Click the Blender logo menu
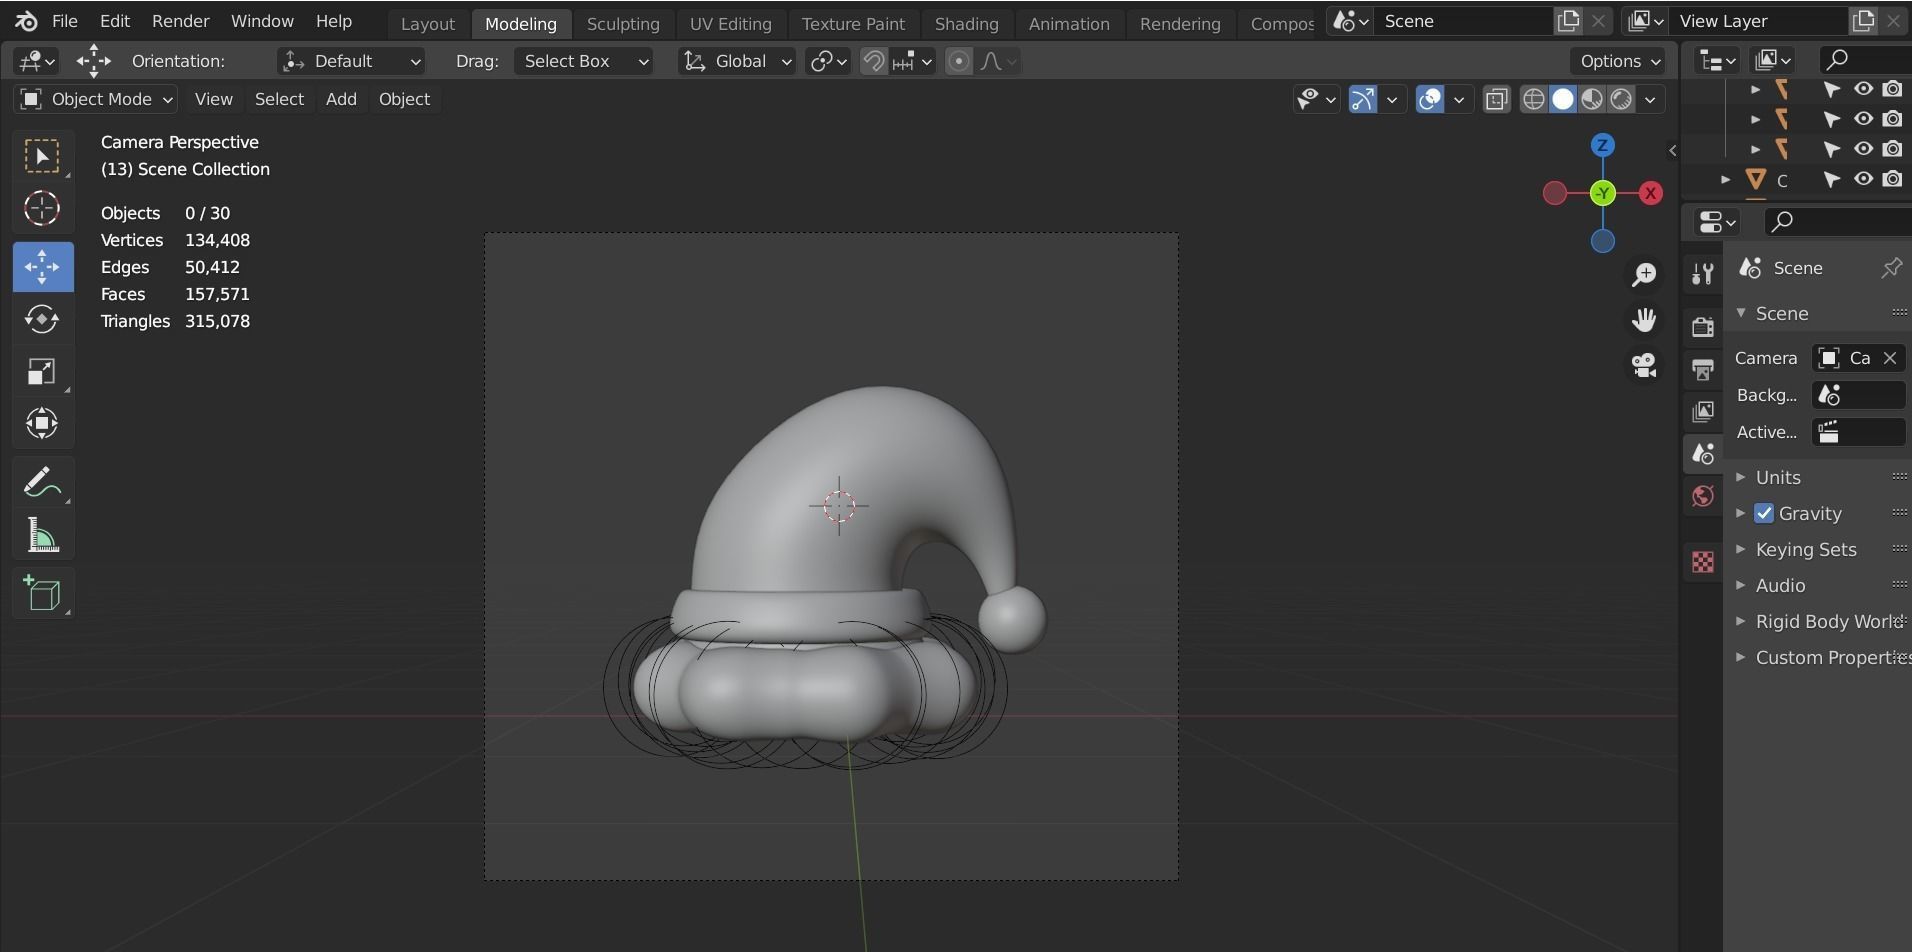Viewport: 1912px width, 952px height. pyautogui.click(x=27, y=21)
